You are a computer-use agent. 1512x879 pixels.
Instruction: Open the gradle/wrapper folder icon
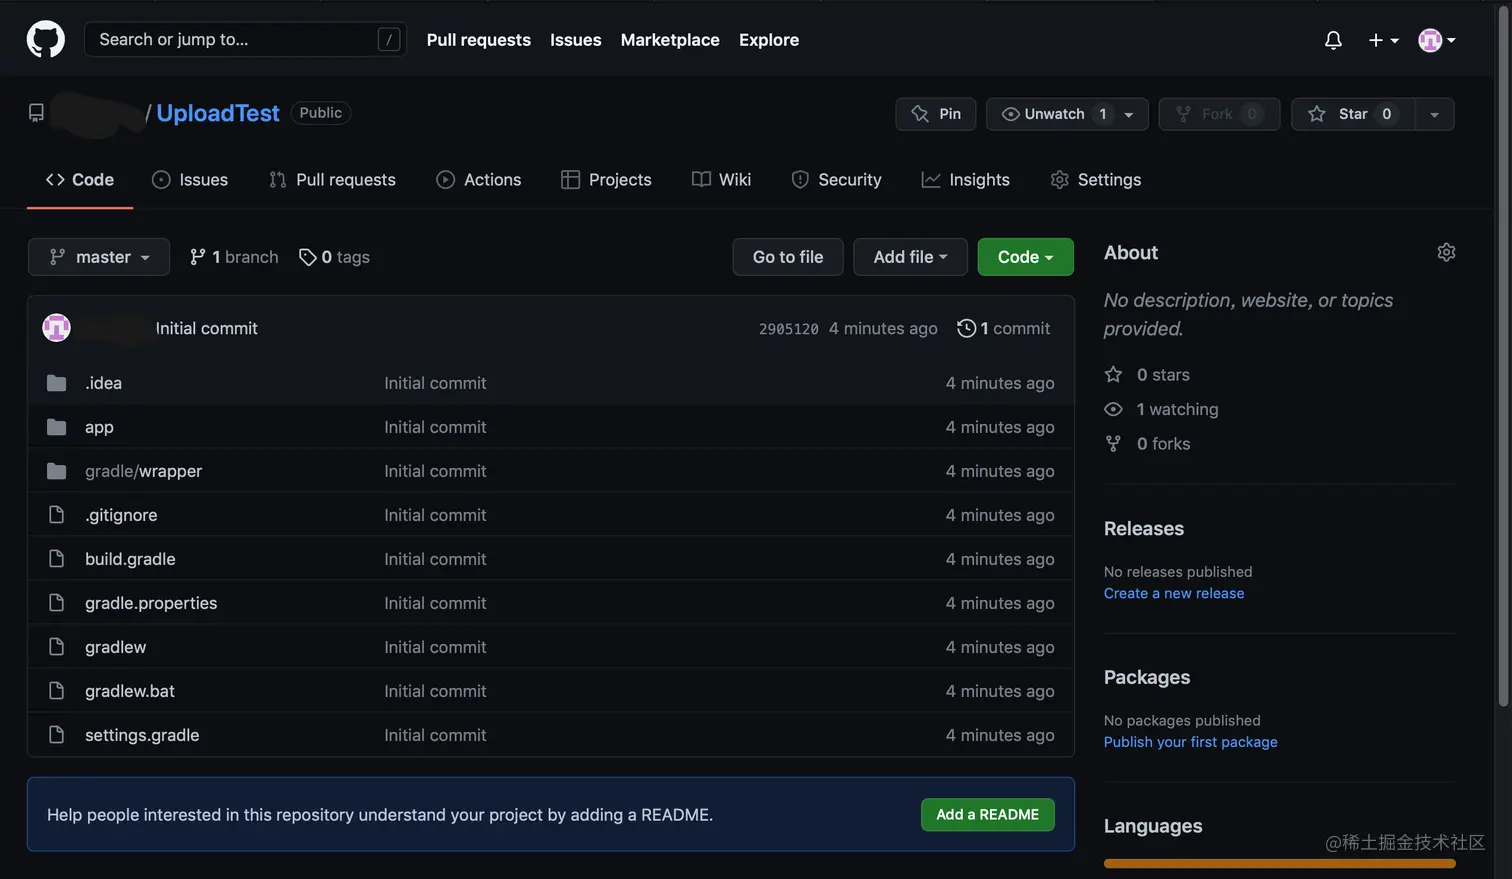tap(56, 471)
